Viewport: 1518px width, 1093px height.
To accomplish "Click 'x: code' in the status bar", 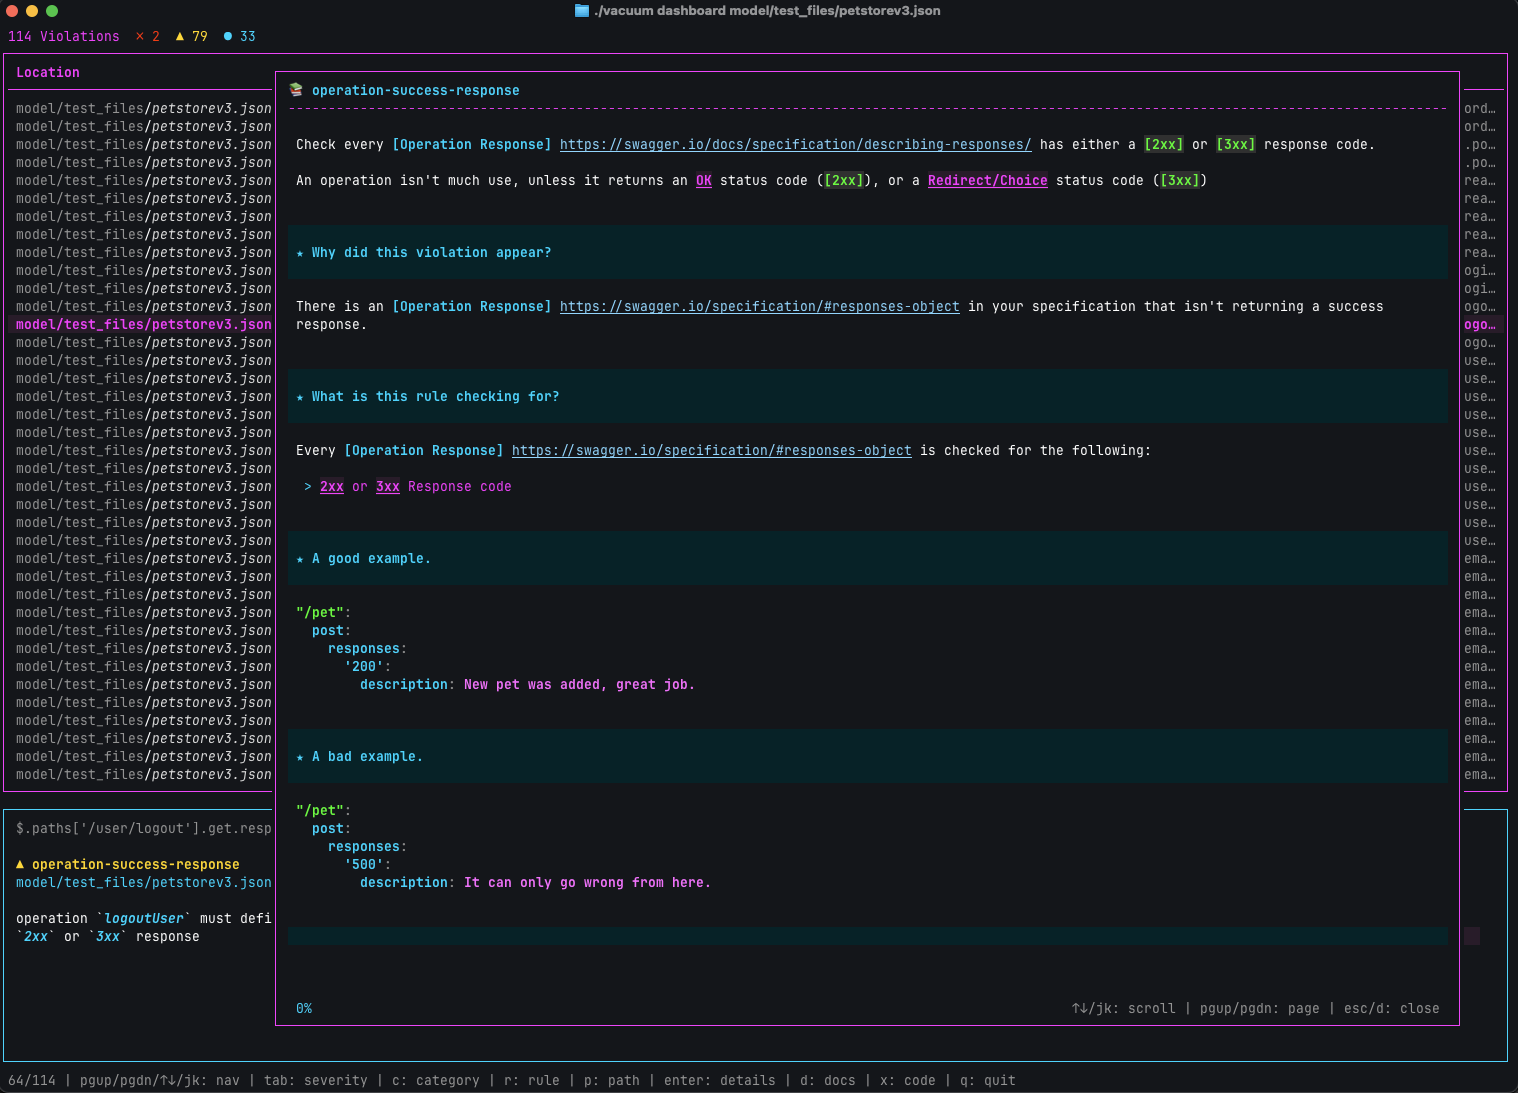I will tap(908, 1080).
